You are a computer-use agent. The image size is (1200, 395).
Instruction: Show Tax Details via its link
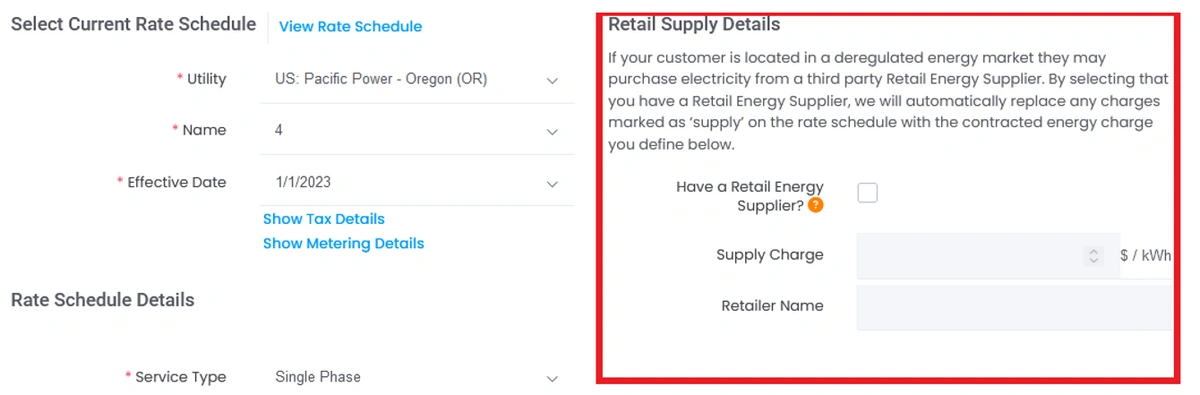[x=324, y=218]
